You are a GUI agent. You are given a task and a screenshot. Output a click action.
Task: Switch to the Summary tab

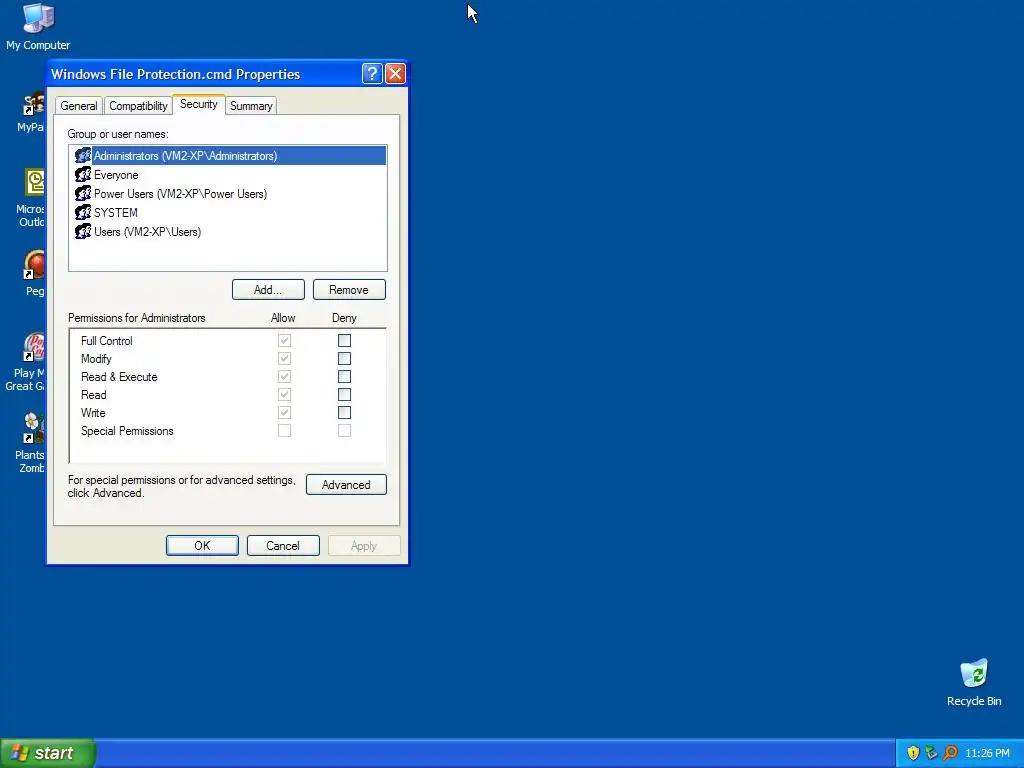coord(251,106)
